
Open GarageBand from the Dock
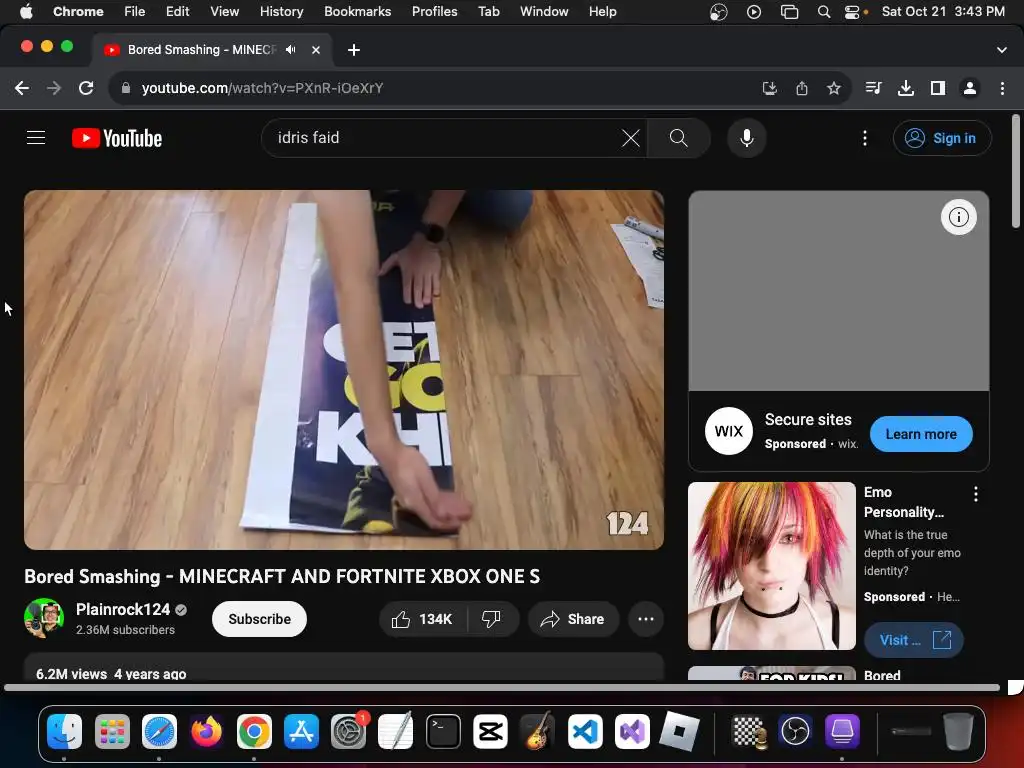tap(537, 731)
